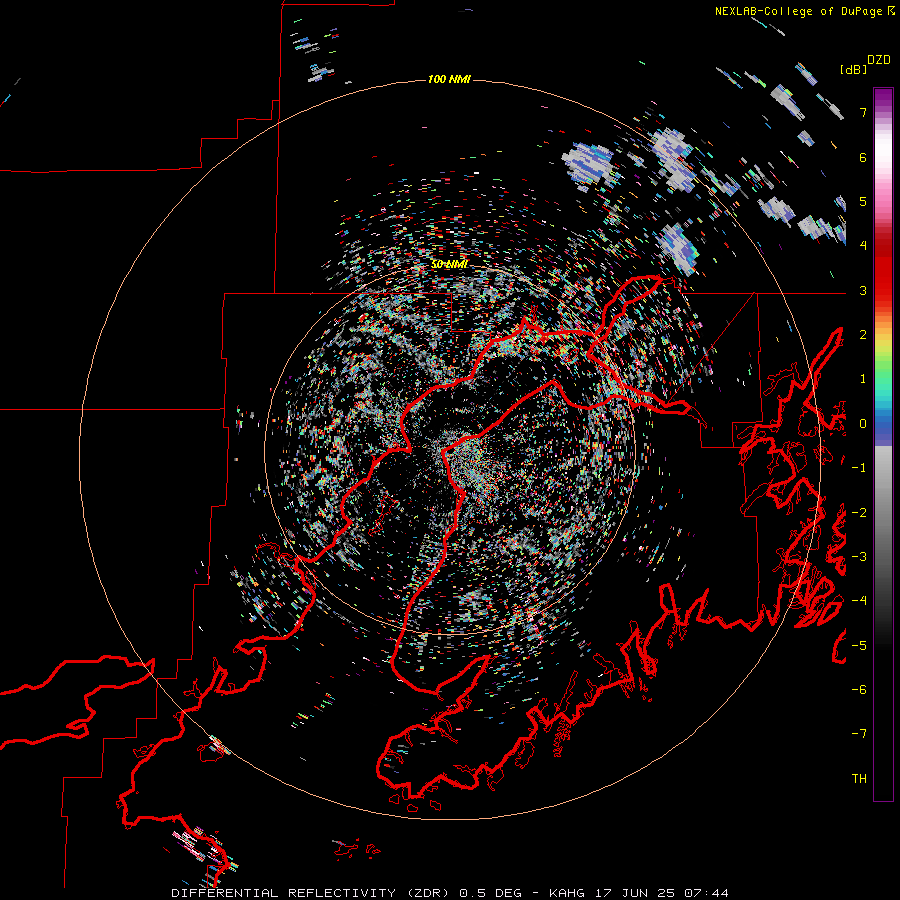Click the DIFFERENTIAL REFLECTIVITY (ZDR) title text
The width and height of the screenshot is (900, 900).
[312, 893]
